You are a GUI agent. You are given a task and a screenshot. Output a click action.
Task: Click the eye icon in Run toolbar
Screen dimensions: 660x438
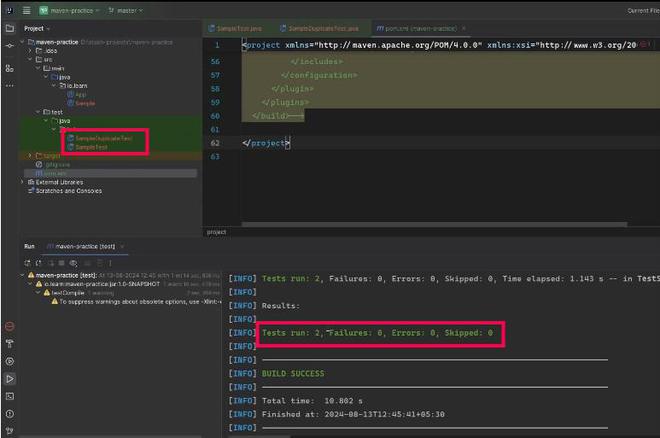click(x=73, y=263)
